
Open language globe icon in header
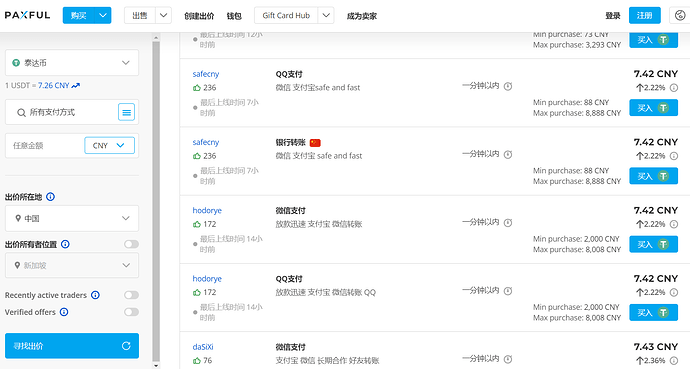pos(679,15)
